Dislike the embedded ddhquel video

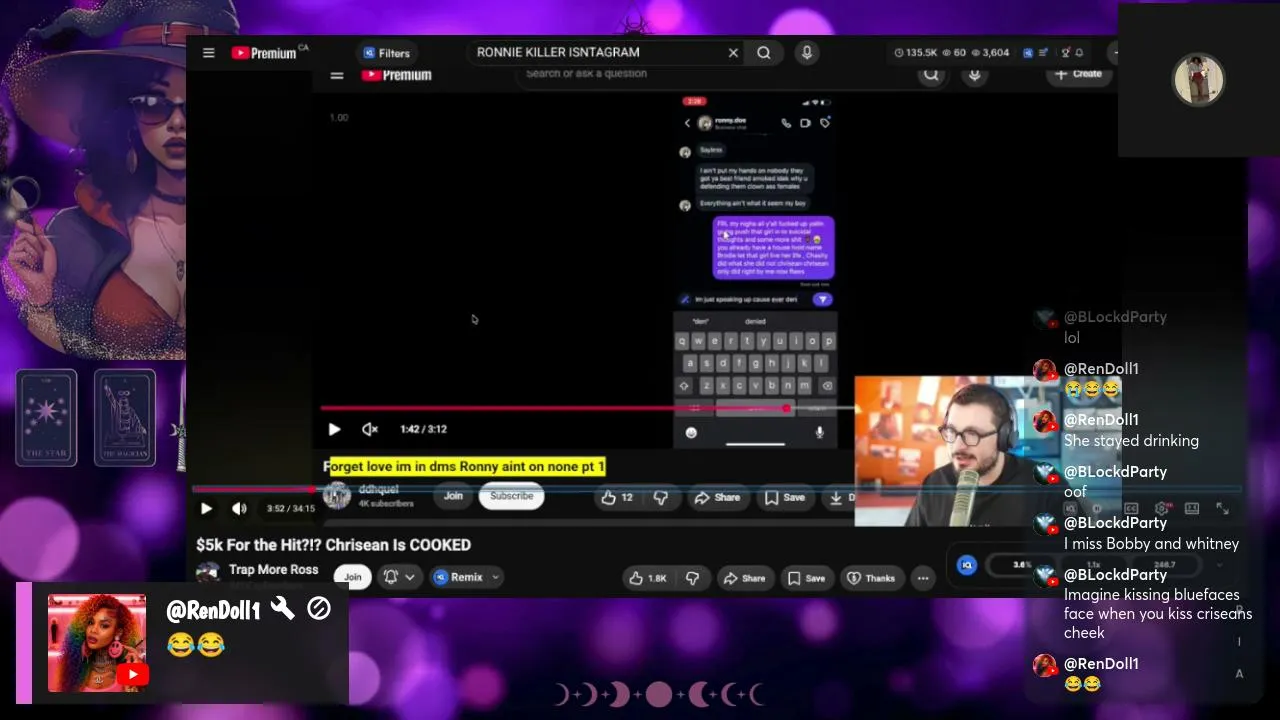point(660,497)
